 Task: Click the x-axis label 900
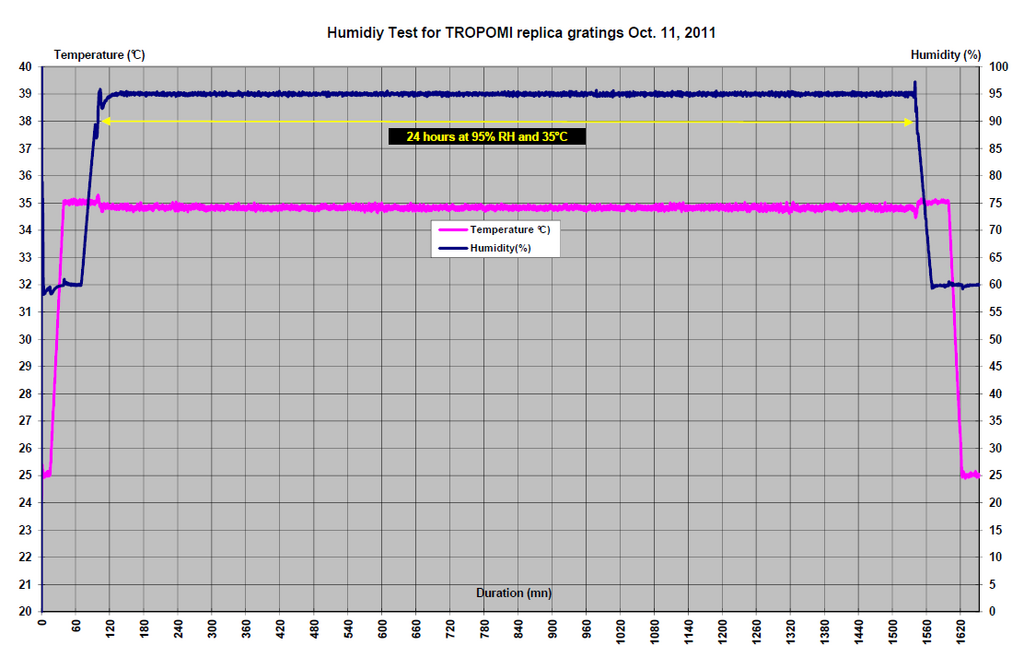[x=552, y=629]
